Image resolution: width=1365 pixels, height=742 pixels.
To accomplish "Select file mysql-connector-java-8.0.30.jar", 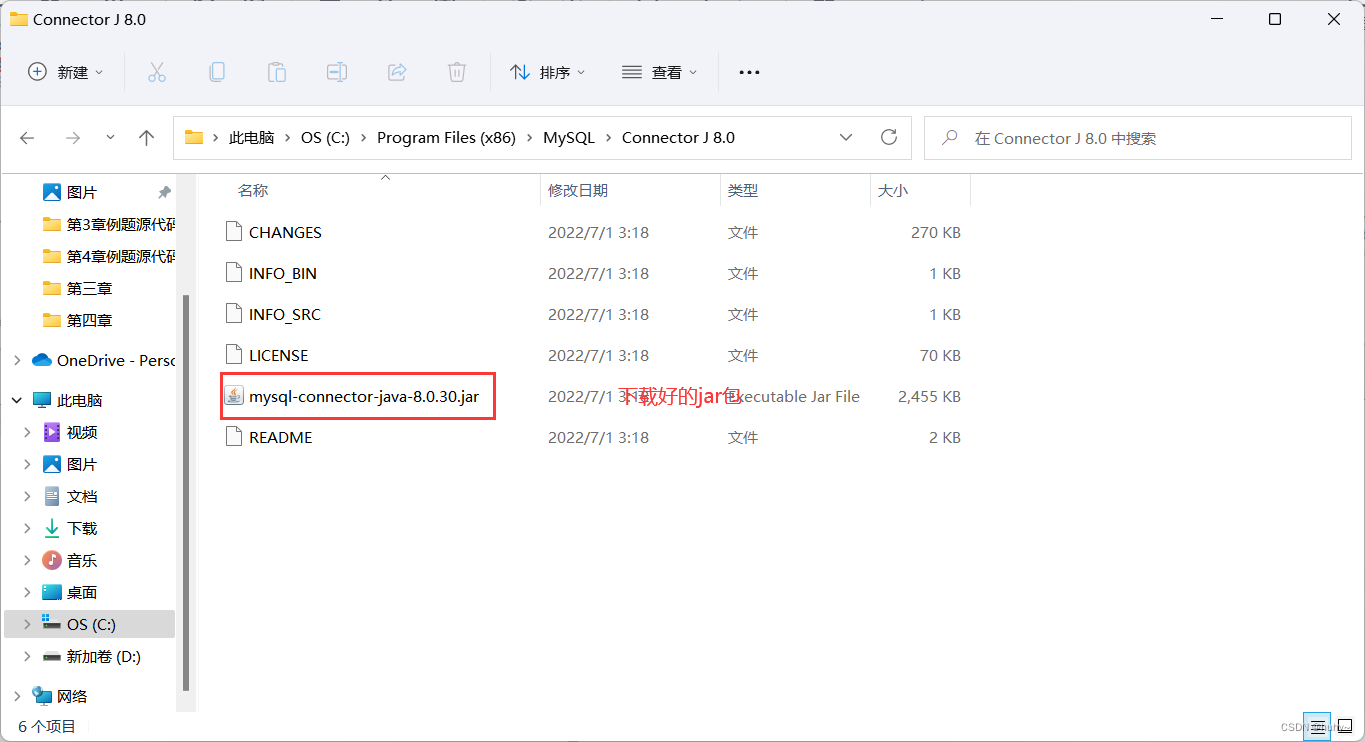I will click(x=364, y=396).
